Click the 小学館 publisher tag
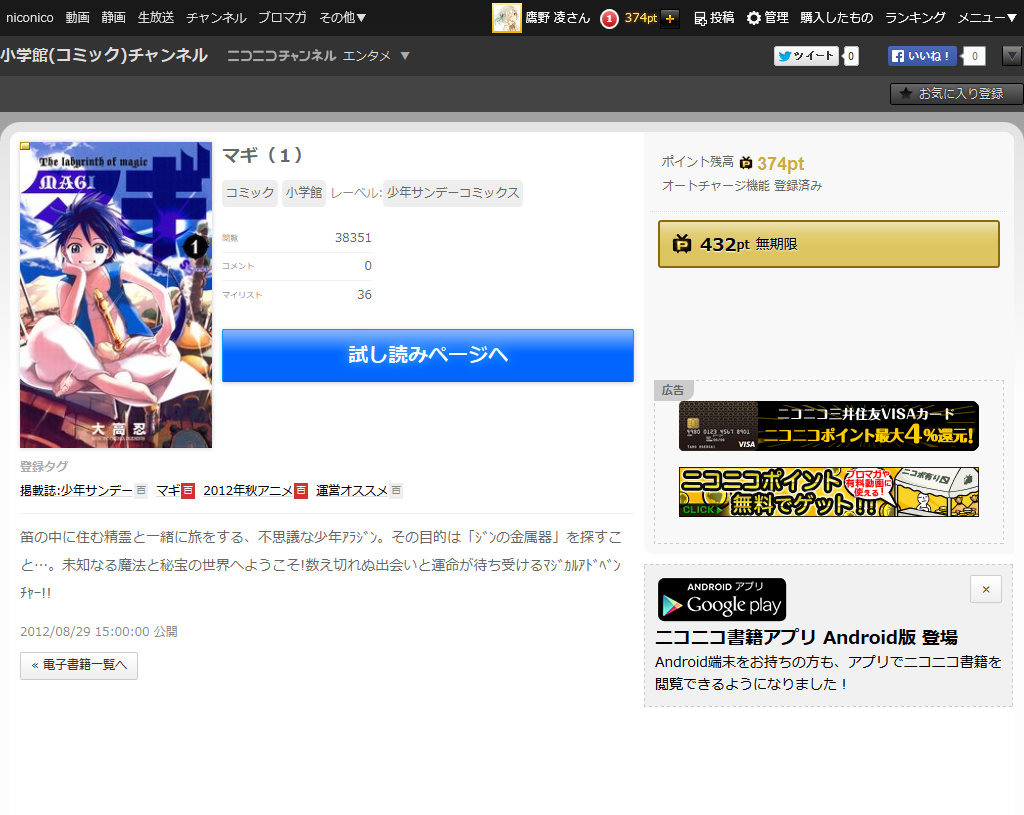The image size is (1024, 815). click(304, 193)
